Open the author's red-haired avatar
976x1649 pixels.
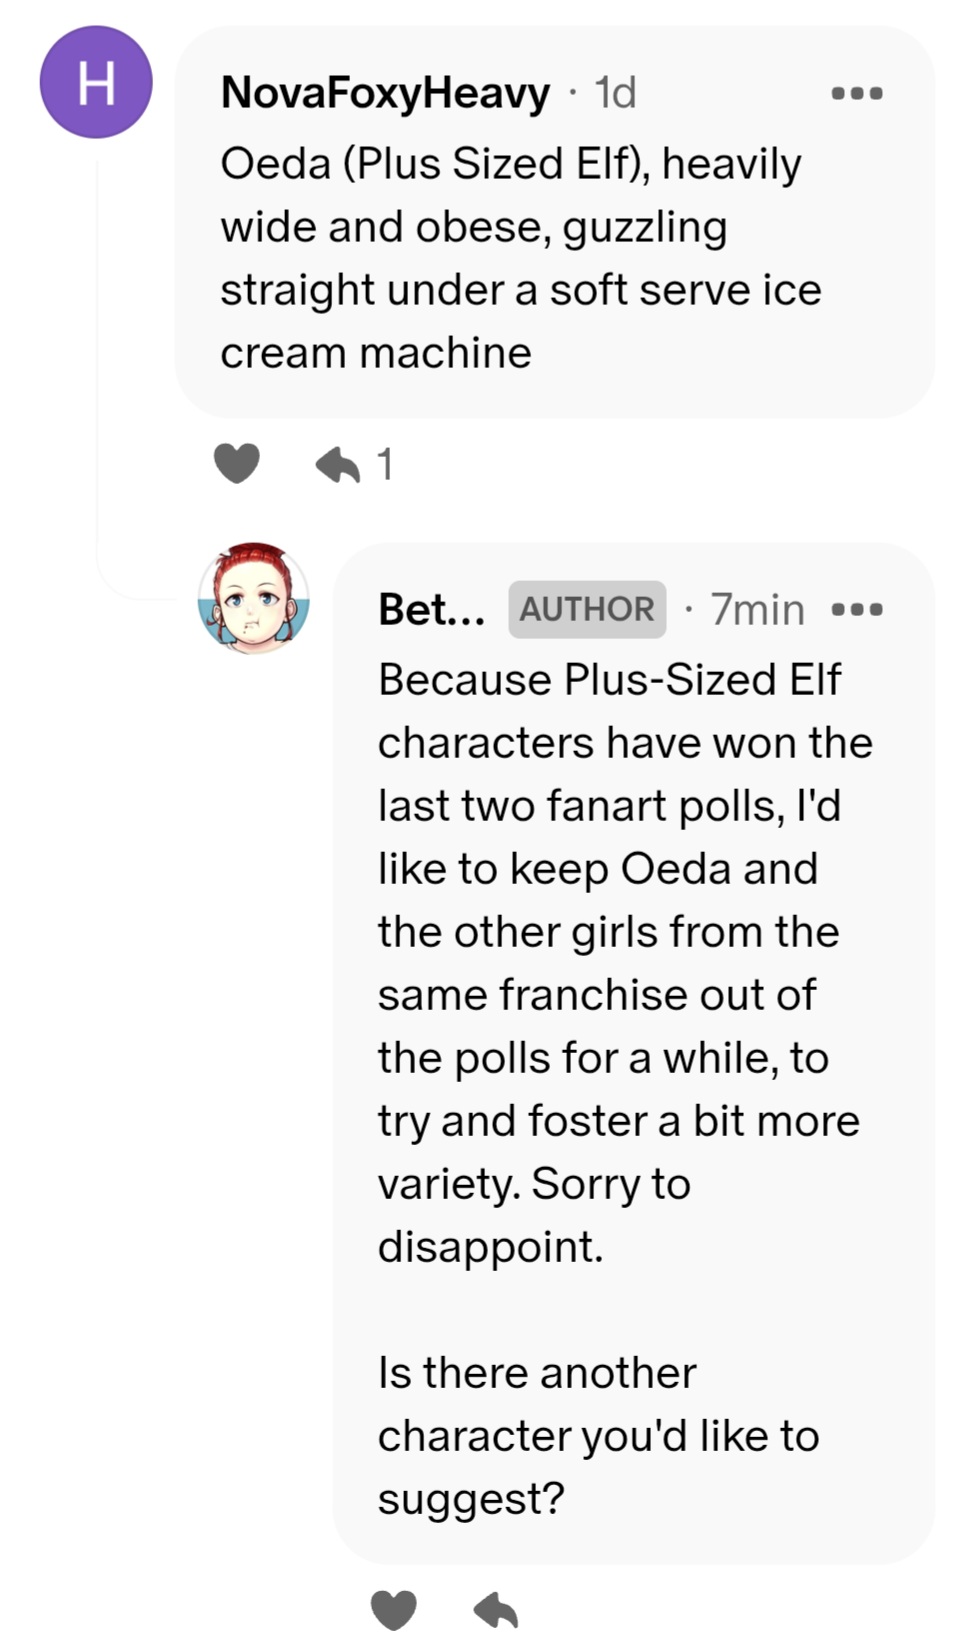pos(253,599)
